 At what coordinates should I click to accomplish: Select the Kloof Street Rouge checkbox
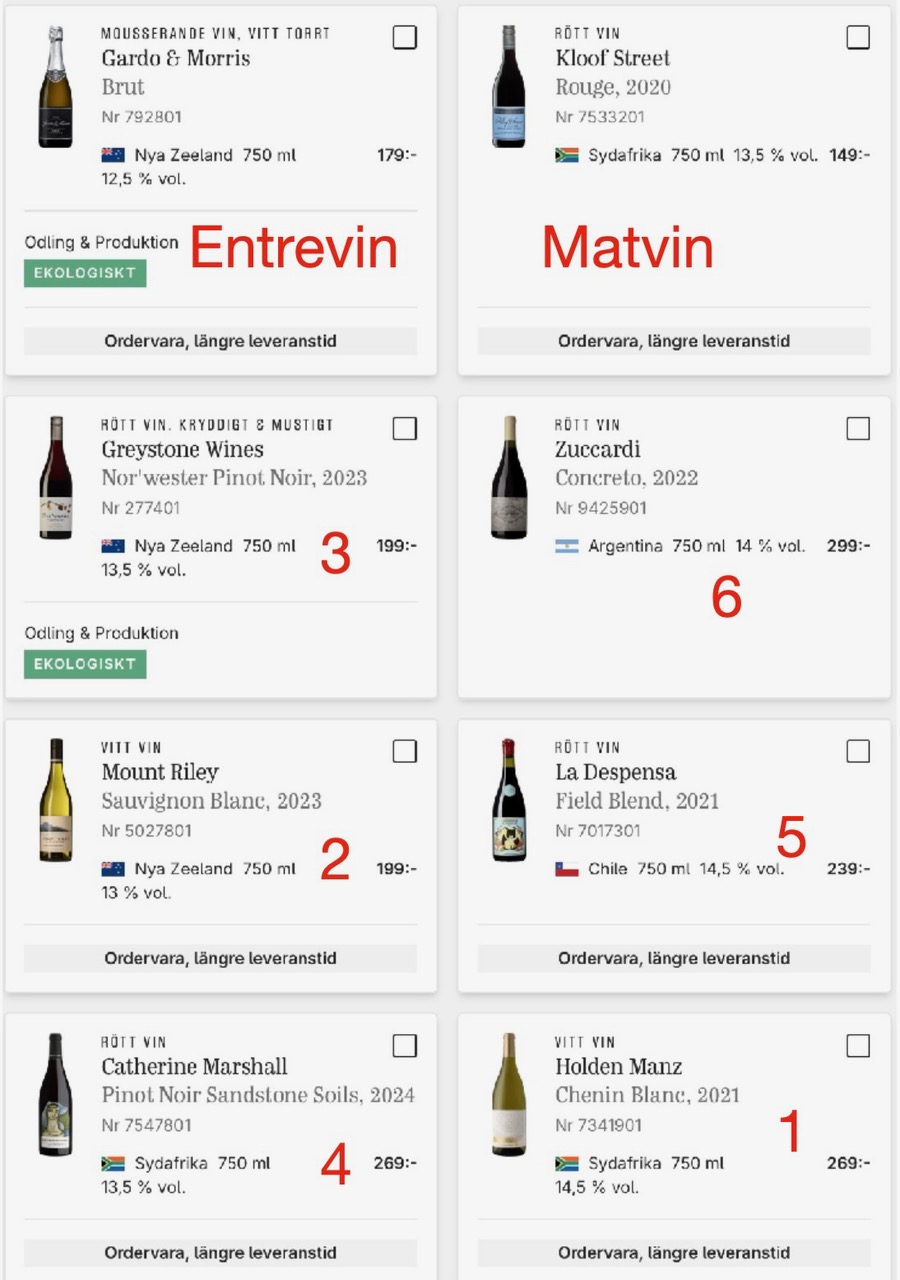pyautogui.click(x=858, y=37)
